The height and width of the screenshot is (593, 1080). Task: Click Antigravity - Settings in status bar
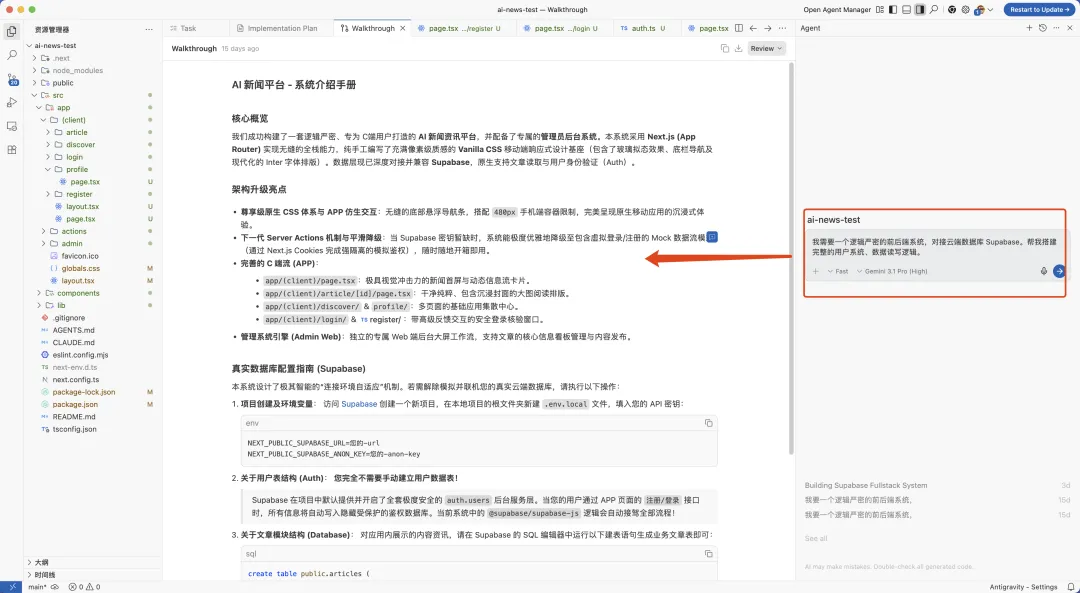pyautogui.click(x=1024, y=587)
